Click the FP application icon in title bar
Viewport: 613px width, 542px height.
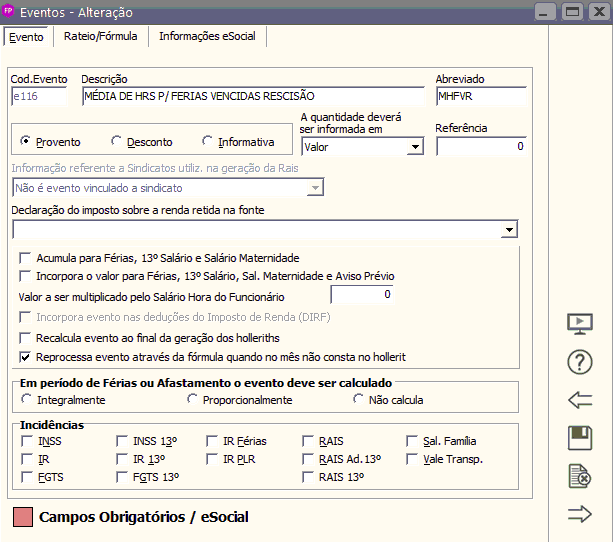10,11
